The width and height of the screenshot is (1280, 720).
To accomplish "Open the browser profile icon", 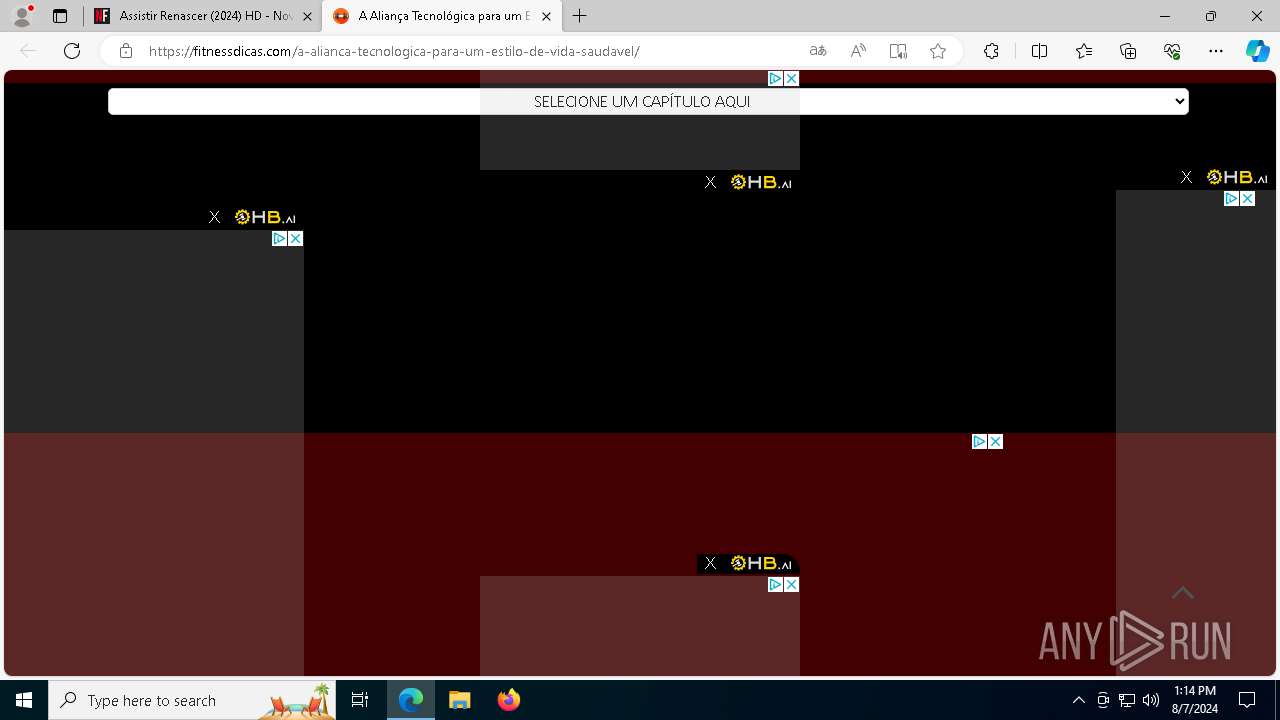I will pyautogui.click(x=22, y=16).
